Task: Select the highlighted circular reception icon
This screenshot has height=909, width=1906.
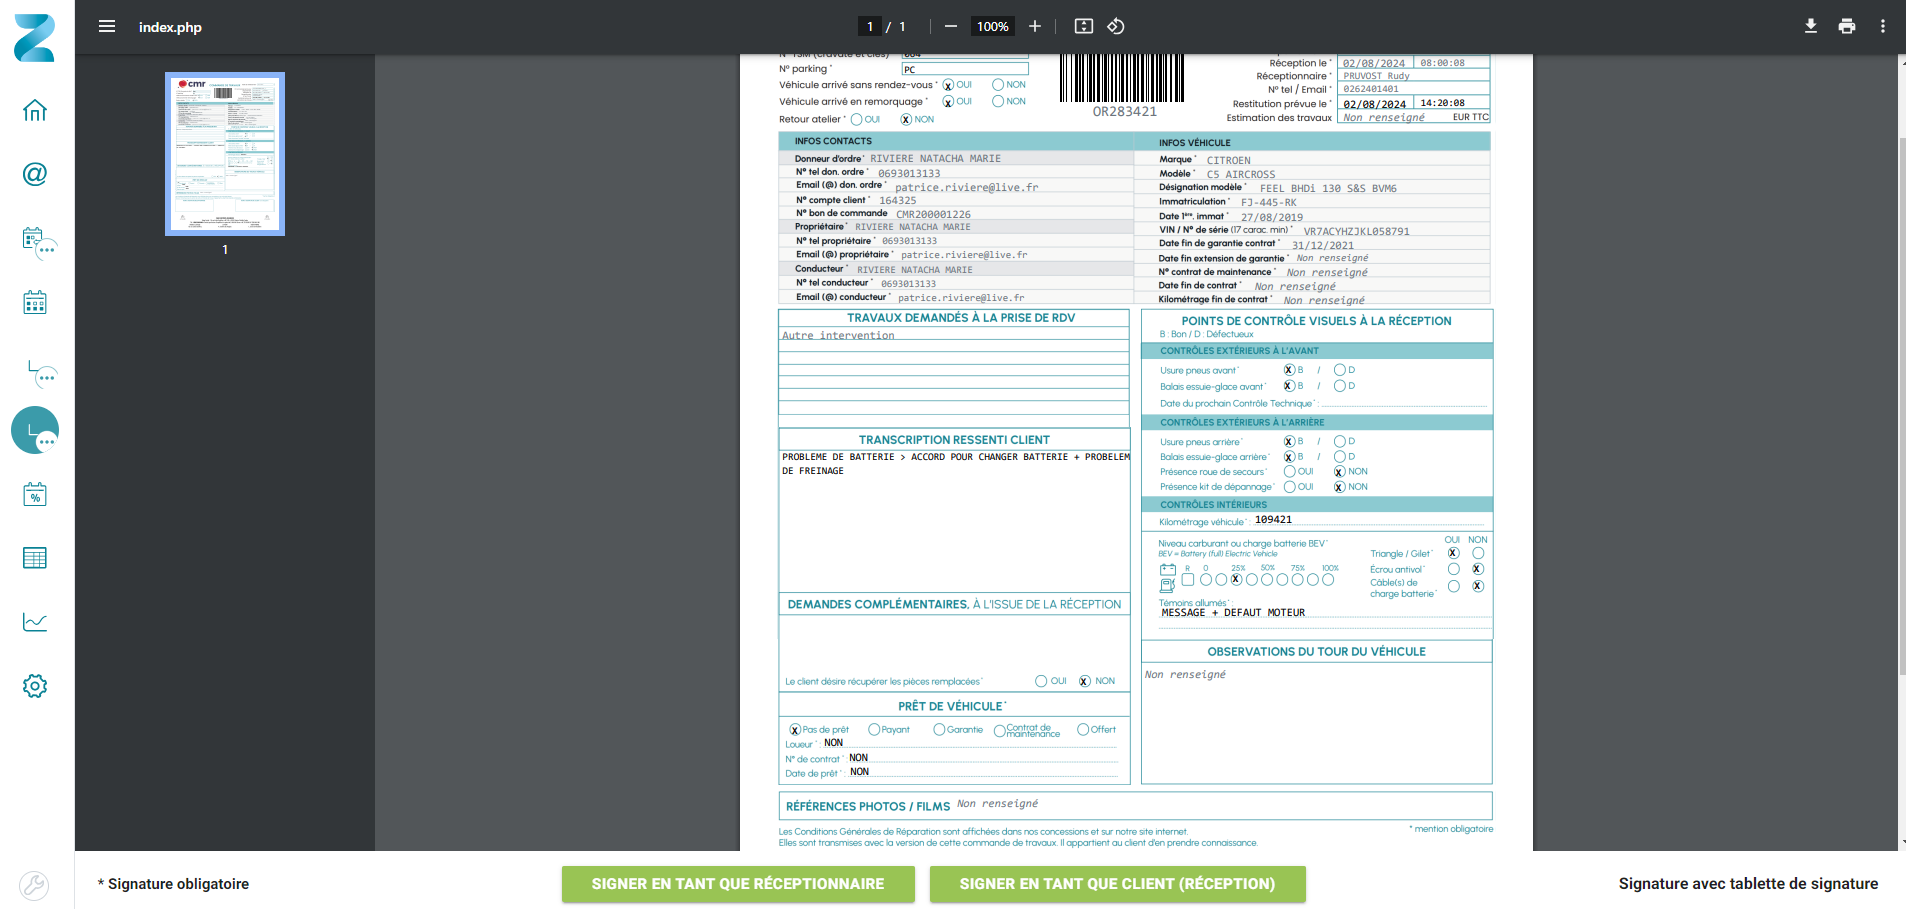Action: pos(35,430)
